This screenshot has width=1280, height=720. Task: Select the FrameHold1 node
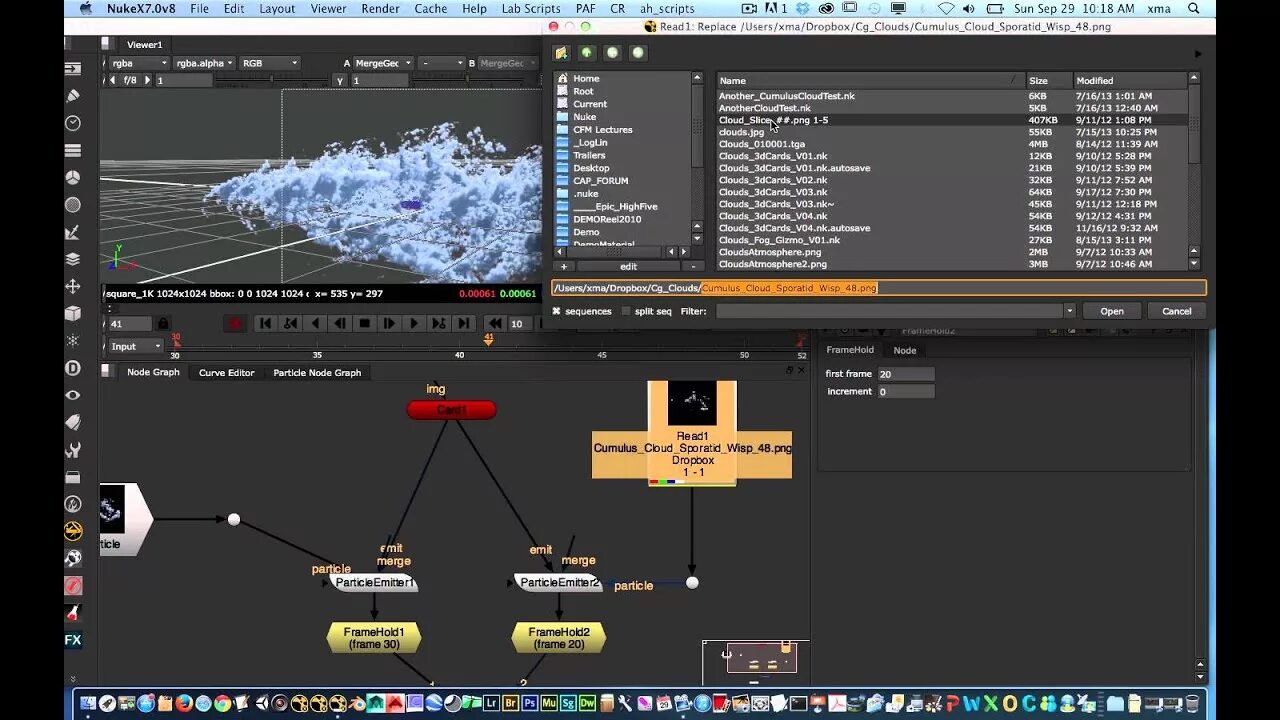point(374,638)
